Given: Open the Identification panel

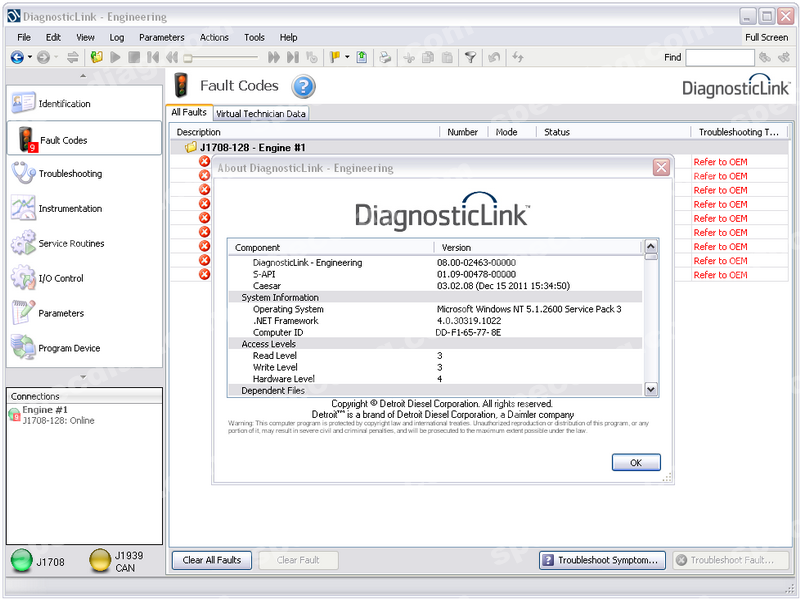Looking at the screenshot, I should [x=64, y=104].
